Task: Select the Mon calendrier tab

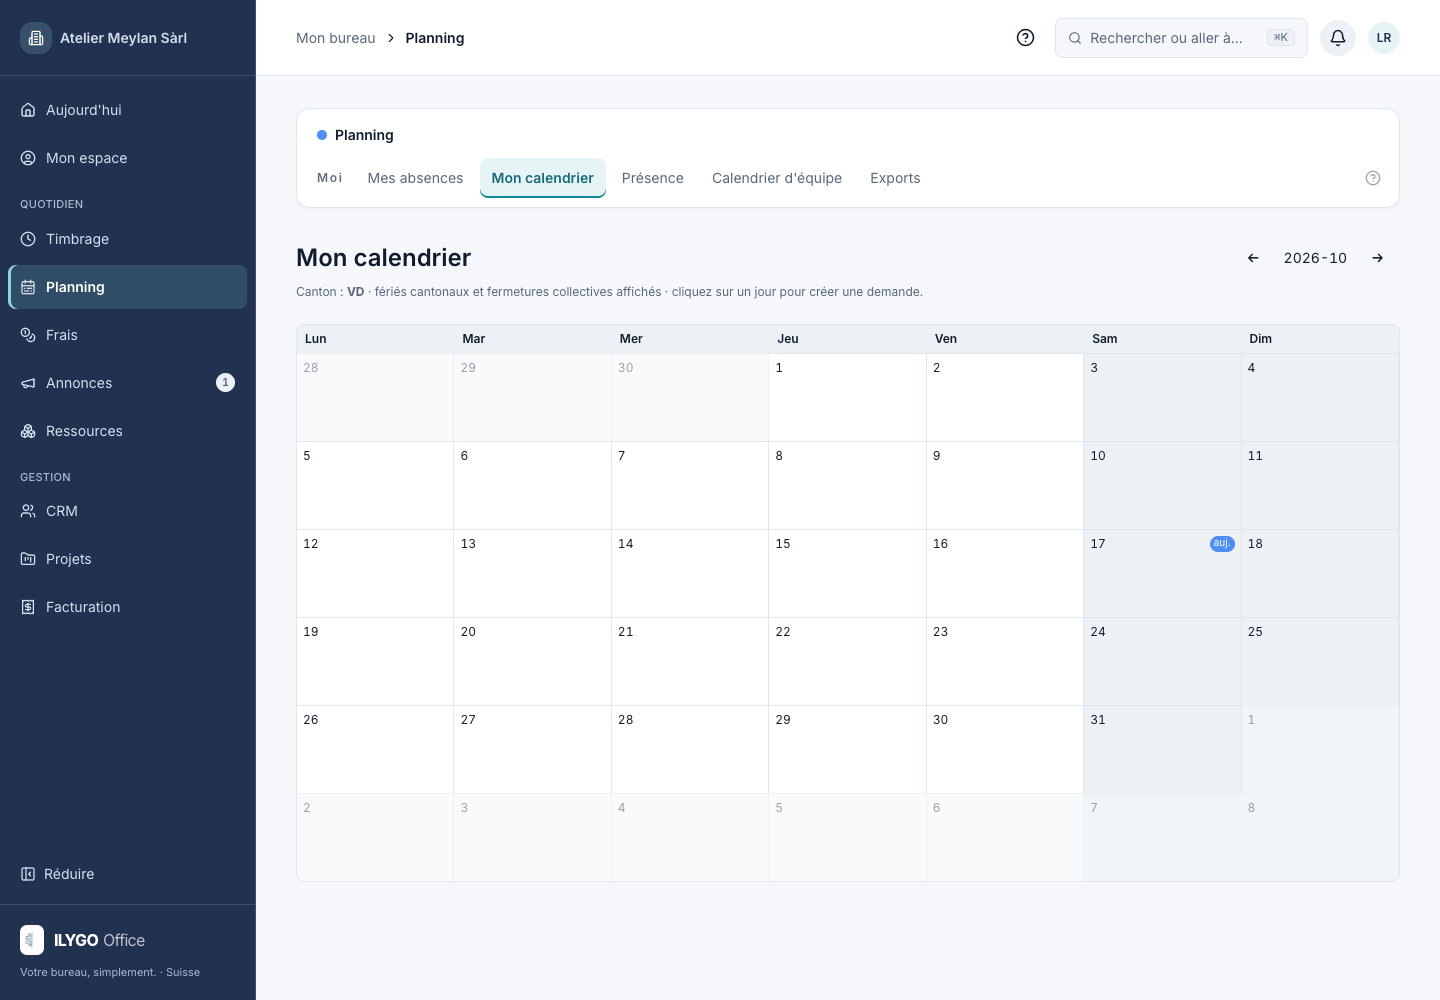Action: click(543, 178)
